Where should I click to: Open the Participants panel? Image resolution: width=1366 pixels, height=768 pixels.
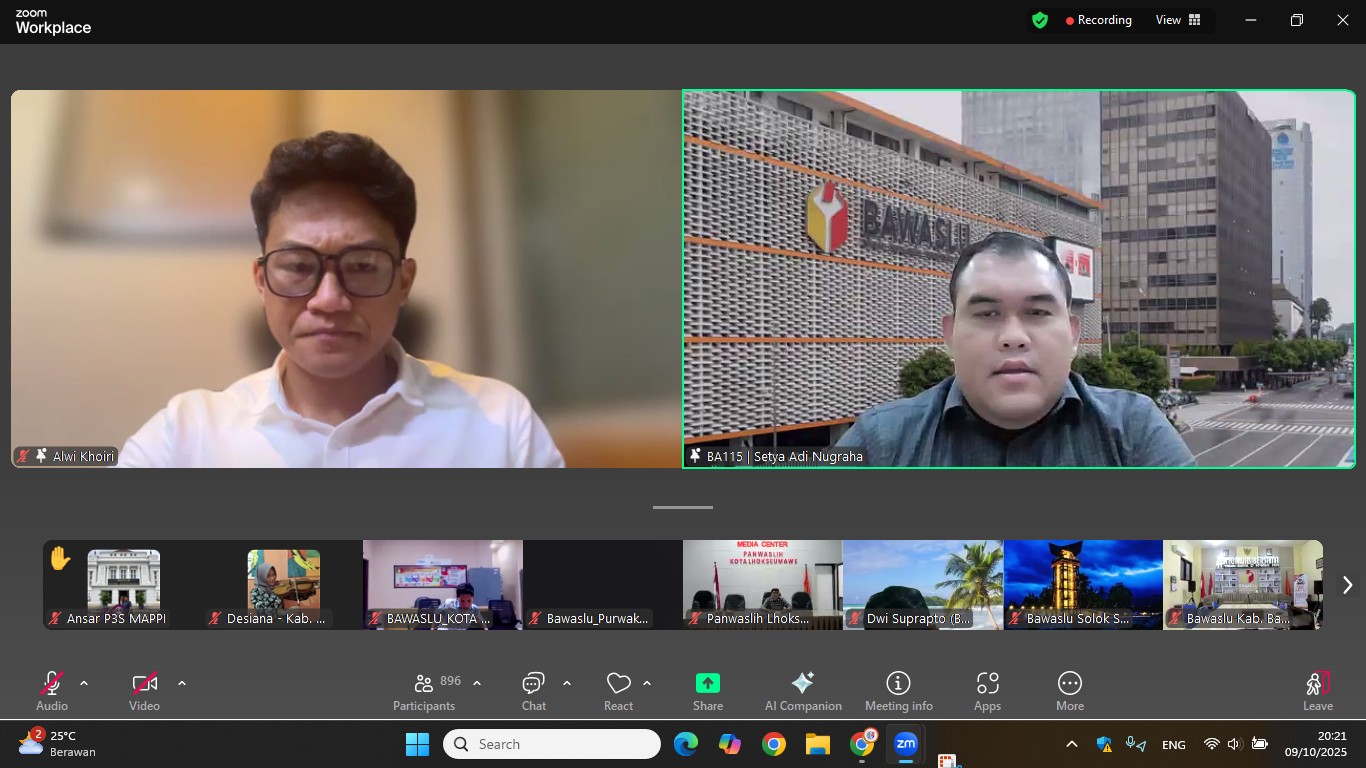(424, 691)
